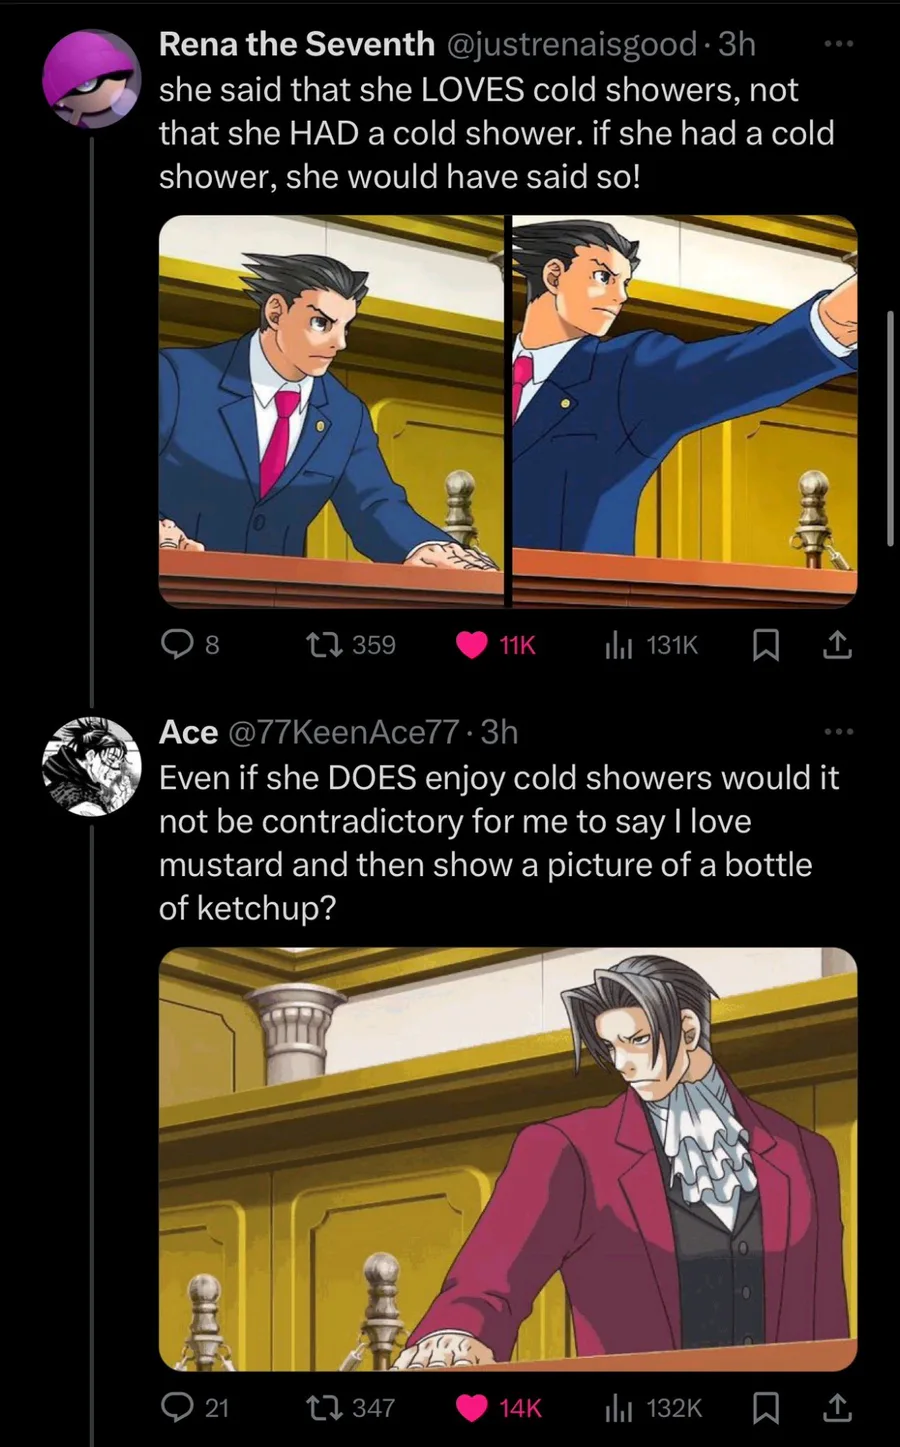
Task: Bookmark Rena the Seventh's tweet
Action: point(765,646)
